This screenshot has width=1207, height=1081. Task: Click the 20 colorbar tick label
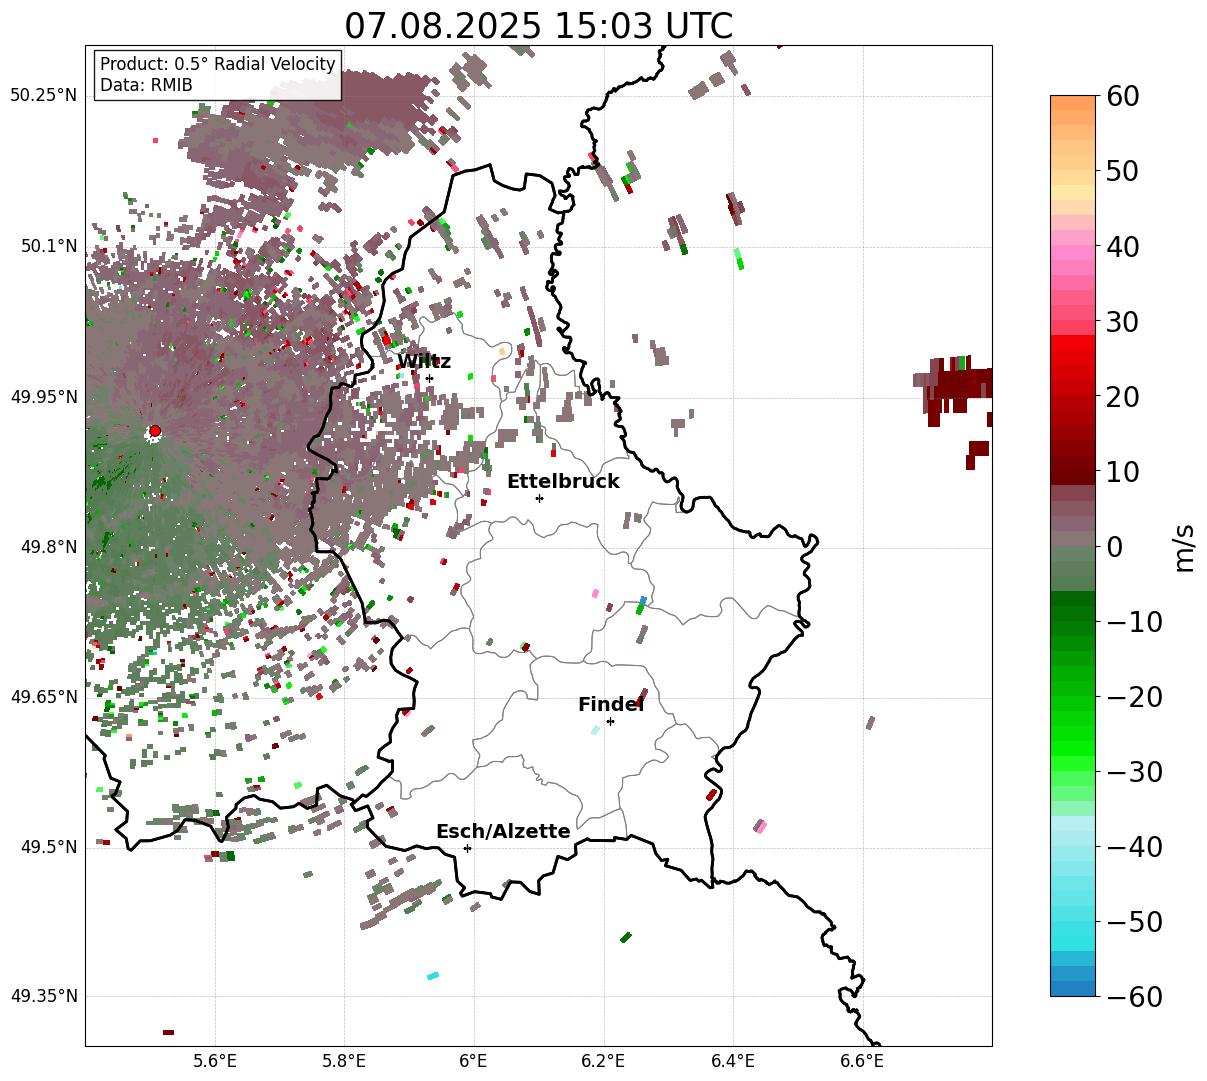[x=1122, y=397]
